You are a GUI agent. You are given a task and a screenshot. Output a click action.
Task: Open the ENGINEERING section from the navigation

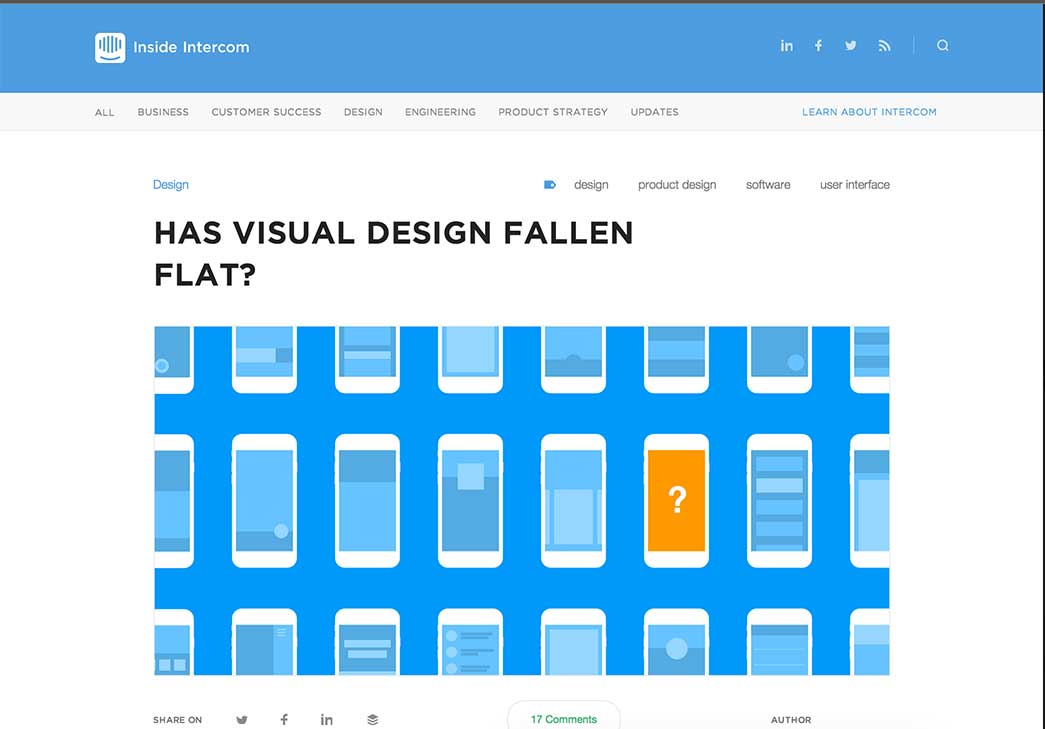440,112
